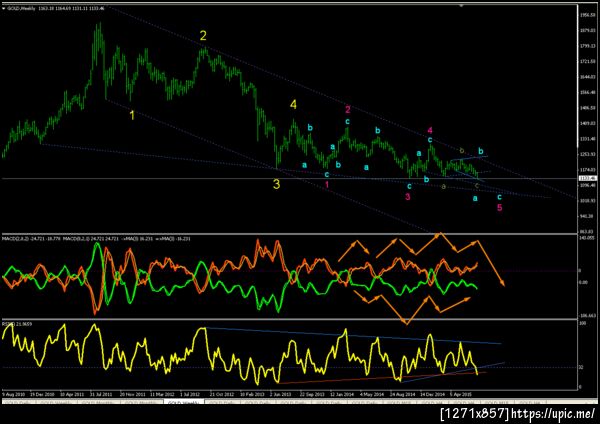Click the 24 Aug 2014 date label
600x424 pixels.
tap(402, 394)
